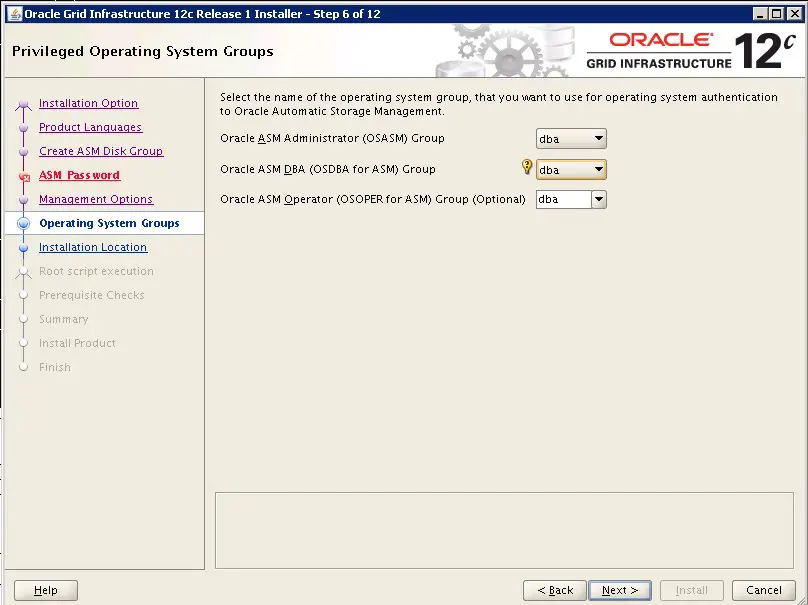Click the OSOPER group text field showing dba
Image resolution: width=808 pixels, height=605 pixels.
pos(564,199)
